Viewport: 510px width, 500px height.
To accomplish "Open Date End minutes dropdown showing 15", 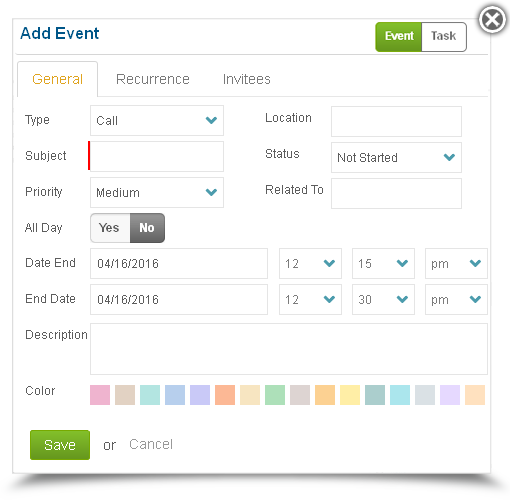I will coord(383,263).
